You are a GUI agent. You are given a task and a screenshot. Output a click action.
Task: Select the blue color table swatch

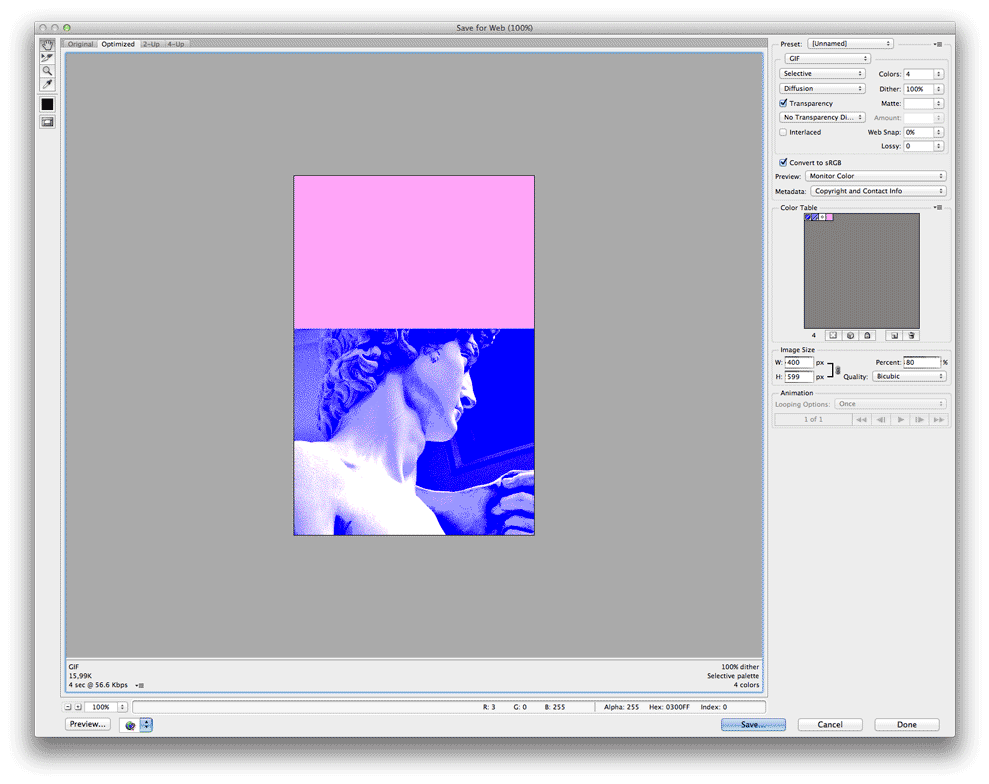(808, 217)
